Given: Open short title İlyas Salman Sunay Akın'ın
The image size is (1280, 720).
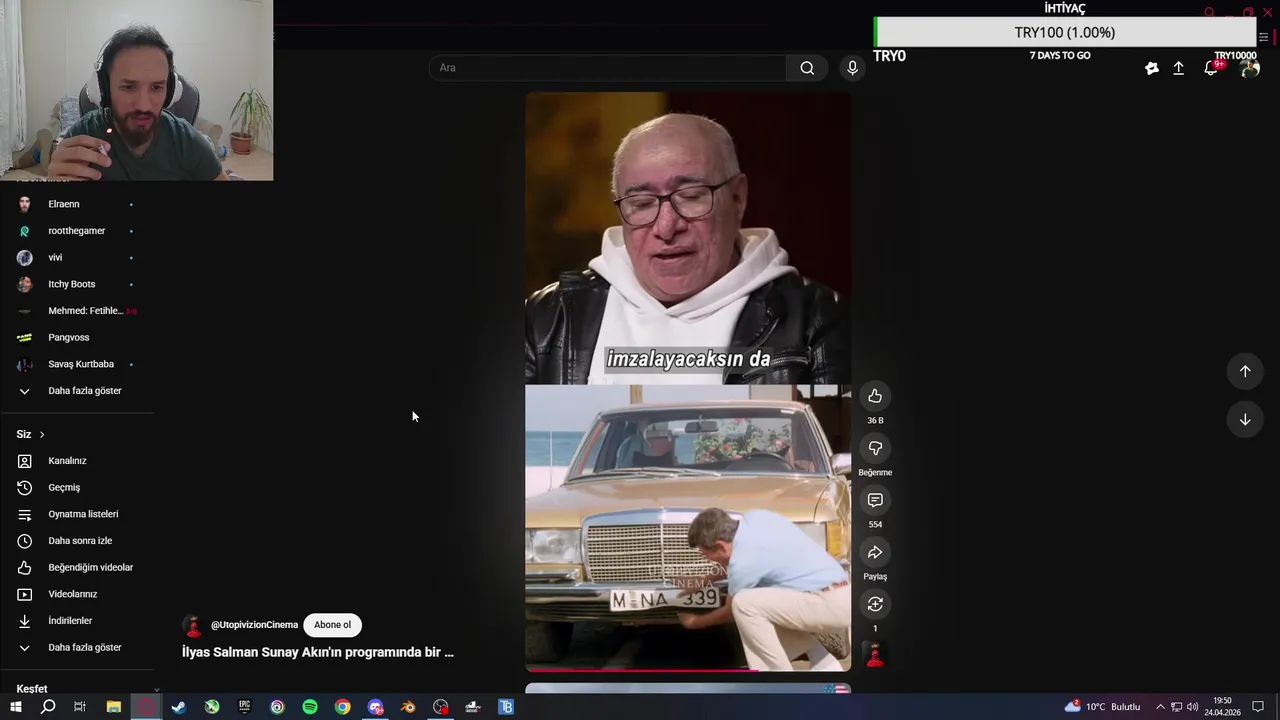Looking at the screenshot, I should (317, 652).
